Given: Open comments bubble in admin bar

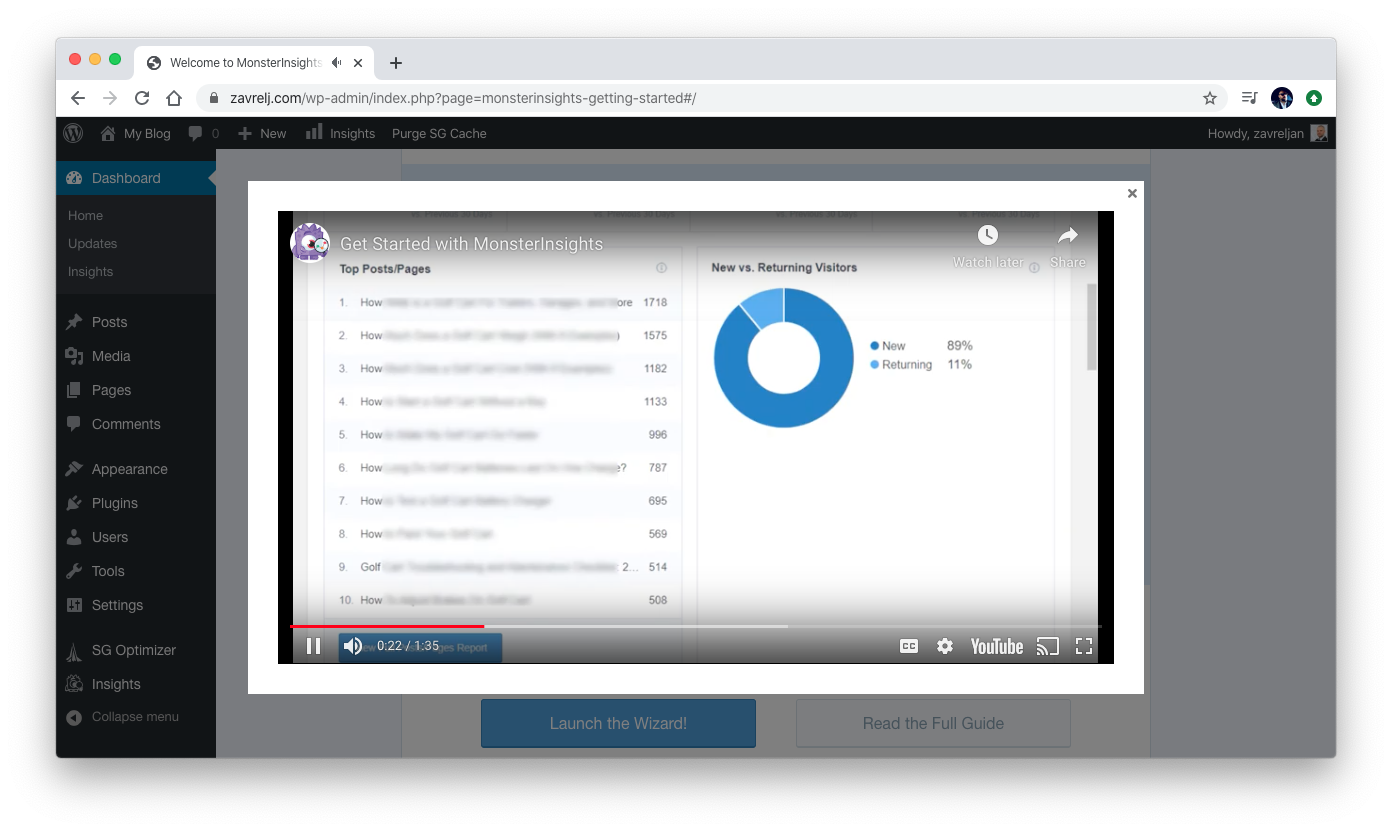Looking at the screenshot, I should click(x=203, y=133).
